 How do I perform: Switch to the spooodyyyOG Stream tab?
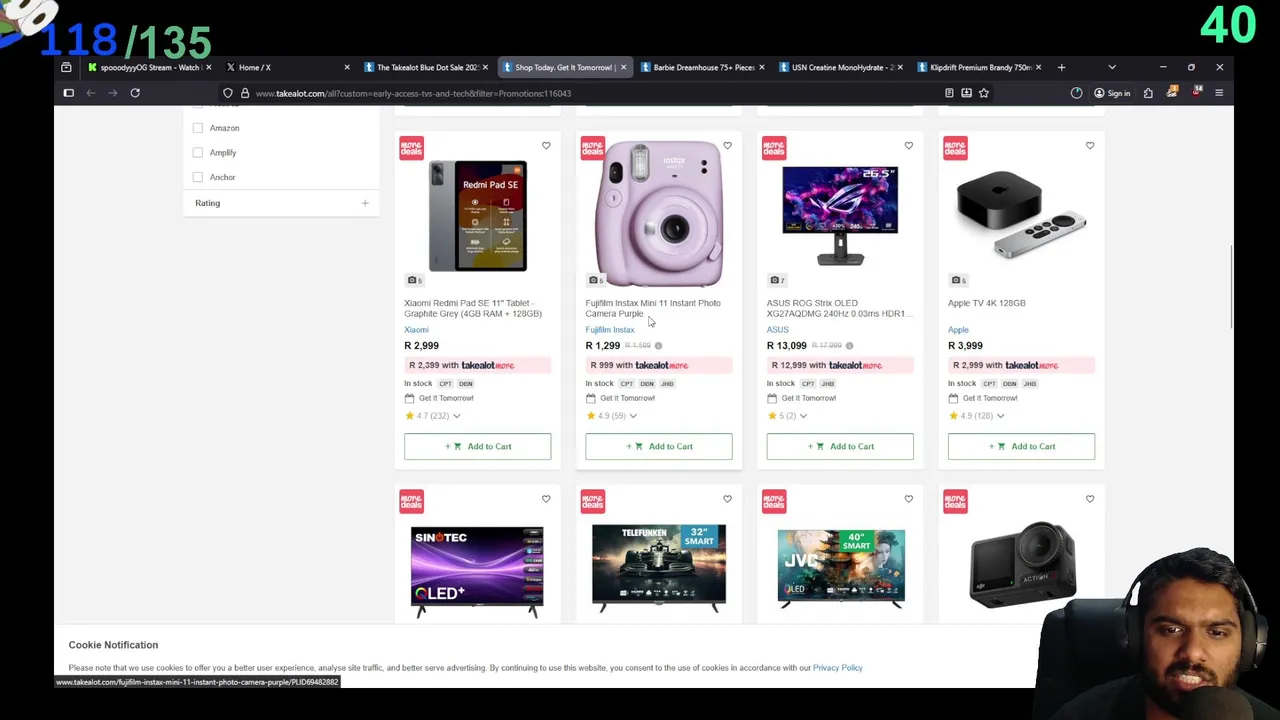[149, 67]
